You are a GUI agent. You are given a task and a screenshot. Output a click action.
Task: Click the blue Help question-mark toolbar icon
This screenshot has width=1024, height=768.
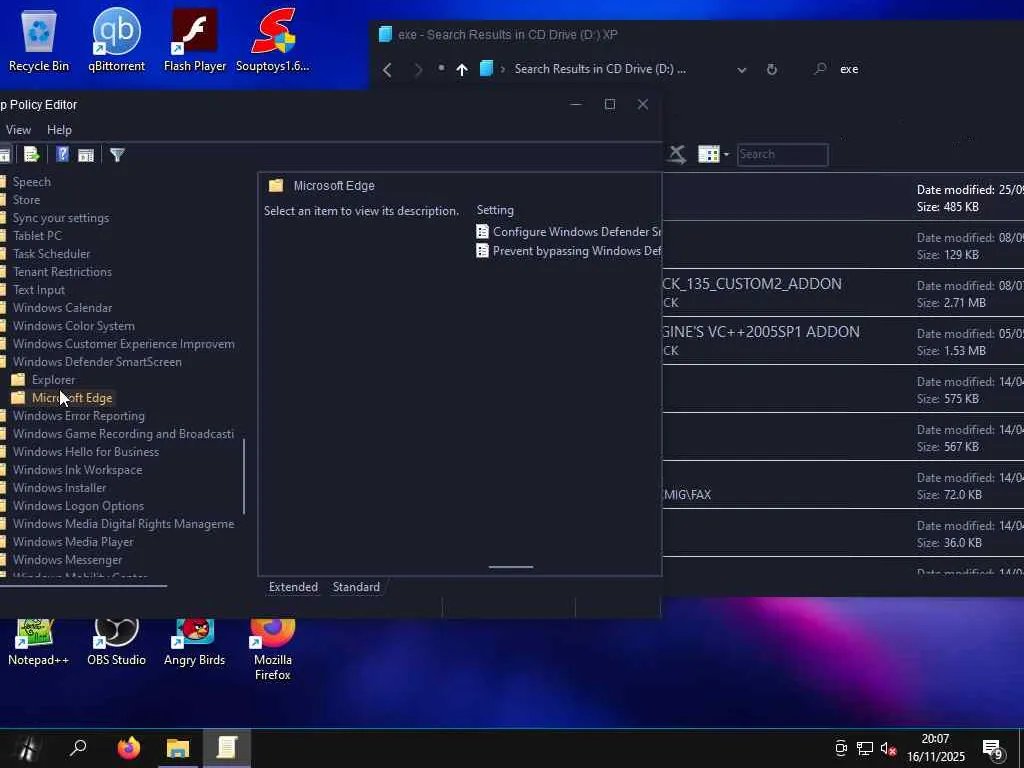pyautogui.click(x=62, y=155)
